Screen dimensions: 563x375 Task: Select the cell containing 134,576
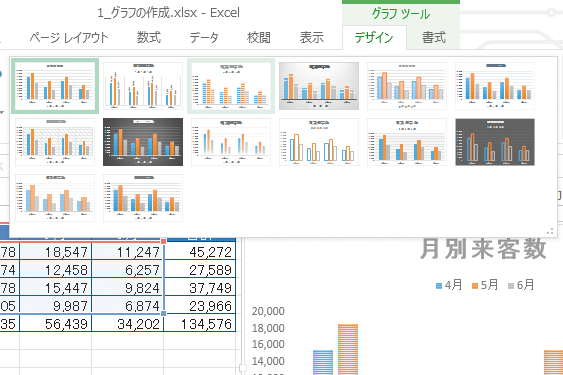click(200, 324)
